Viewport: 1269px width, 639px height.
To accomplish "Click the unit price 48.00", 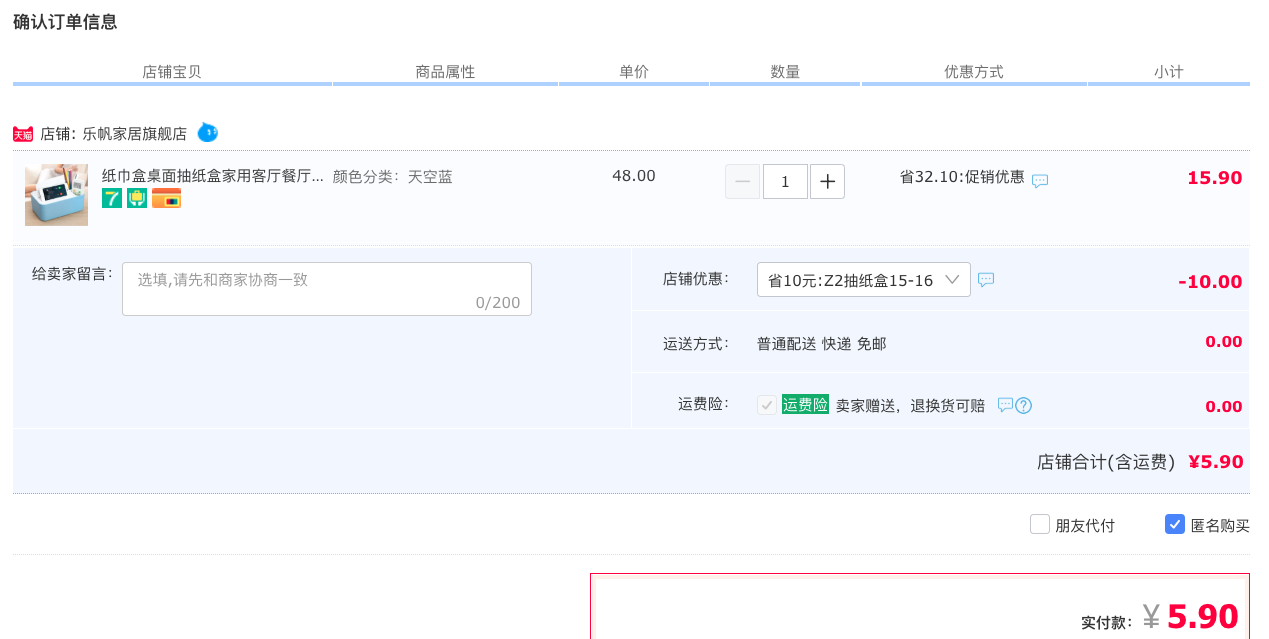I will [634, 176].
